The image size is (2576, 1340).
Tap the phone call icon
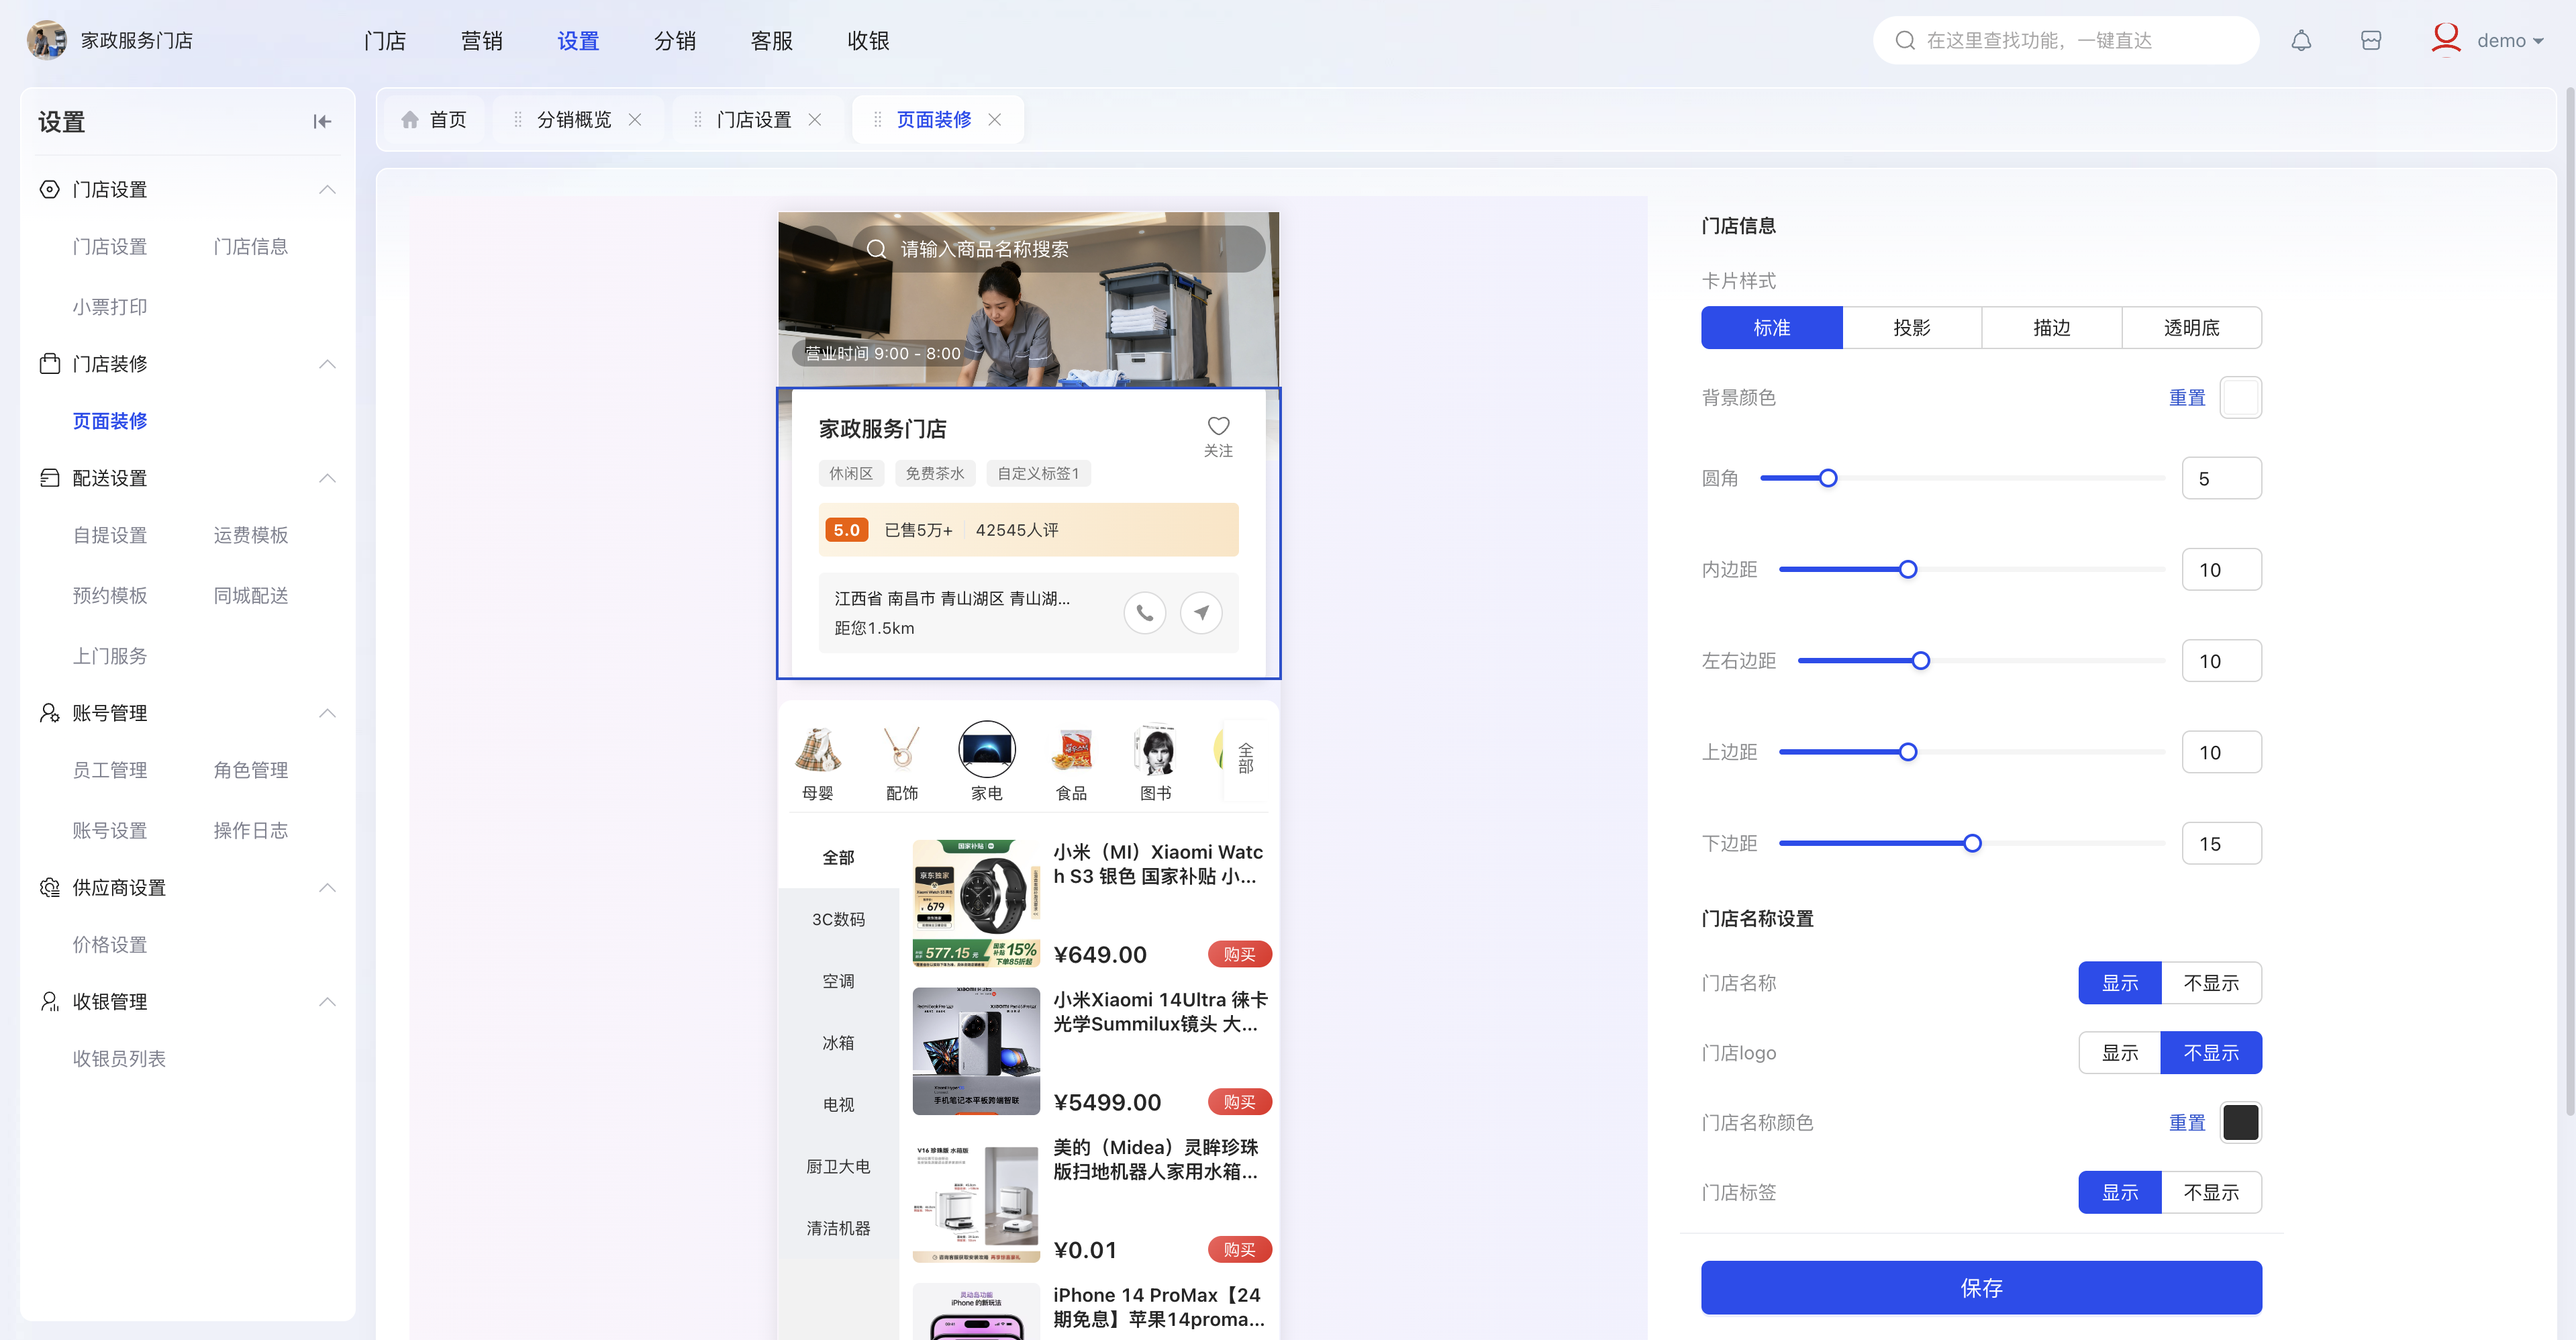tap(1145, 613)
